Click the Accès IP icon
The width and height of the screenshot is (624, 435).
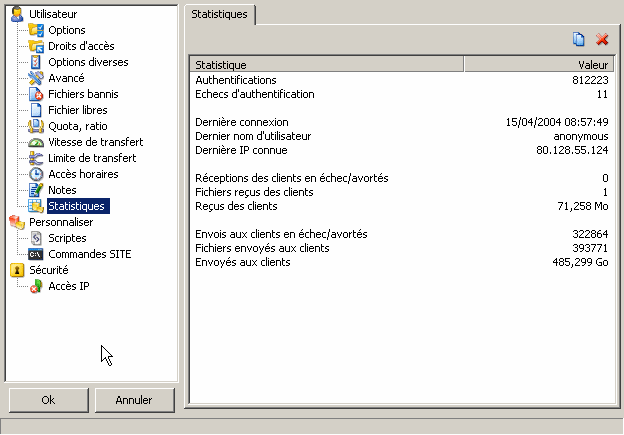coord(37,286)
